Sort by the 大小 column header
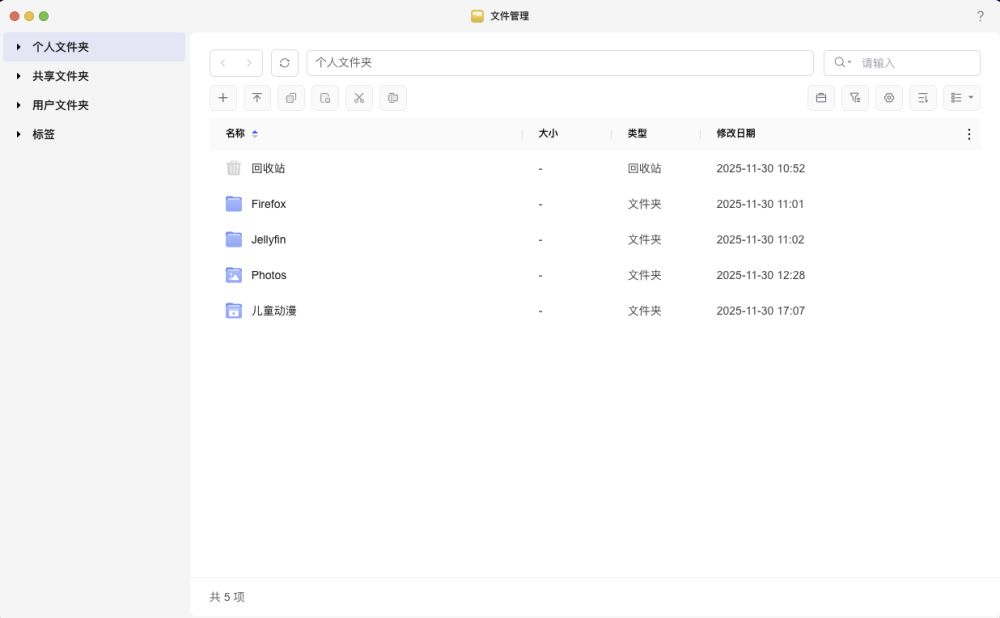The image size is (1000, 618). coord(548,133)
